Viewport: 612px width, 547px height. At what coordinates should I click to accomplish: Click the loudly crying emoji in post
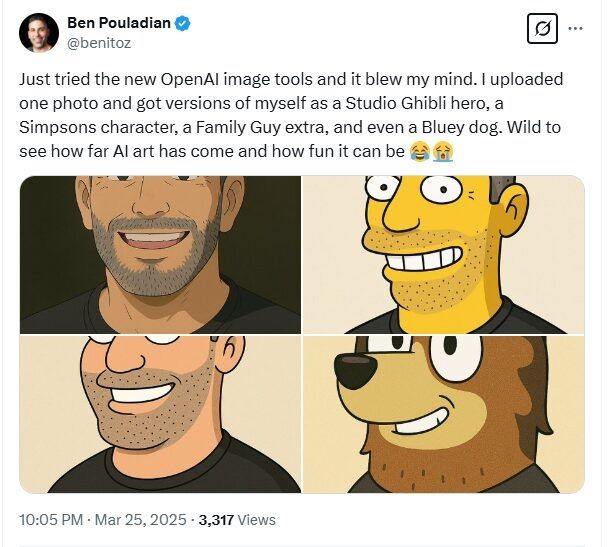point(441,152)
